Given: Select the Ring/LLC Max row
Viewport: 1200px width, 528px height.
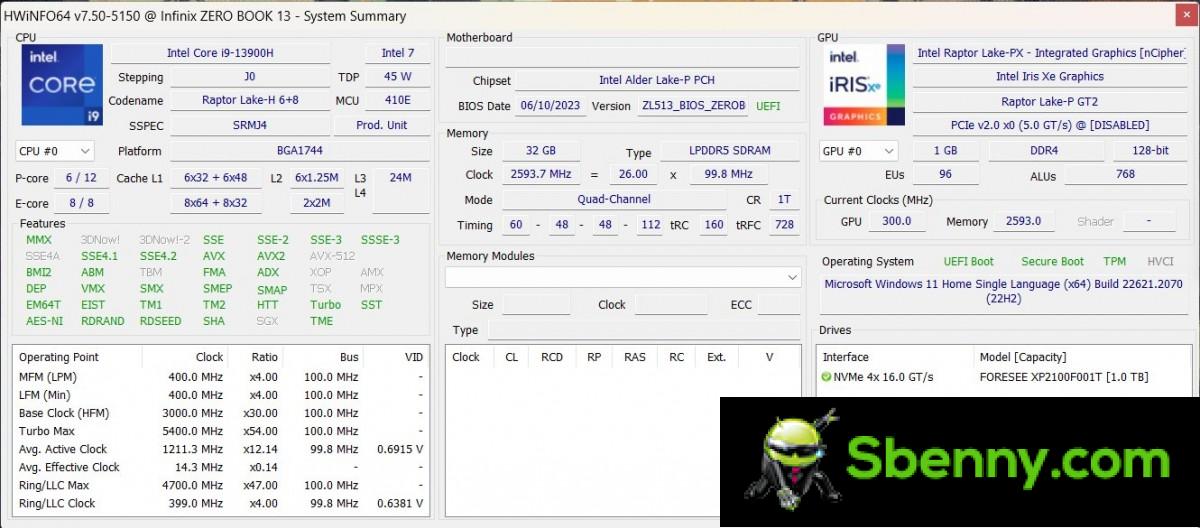Looking at the screenshot, I should [x=221, y=485].
